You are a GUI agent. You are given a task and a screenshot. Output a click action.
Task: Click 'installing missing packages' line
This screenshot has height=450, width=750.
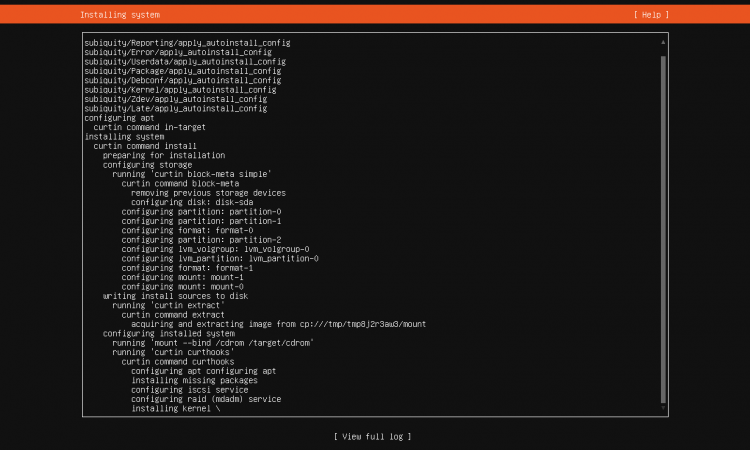194,381
